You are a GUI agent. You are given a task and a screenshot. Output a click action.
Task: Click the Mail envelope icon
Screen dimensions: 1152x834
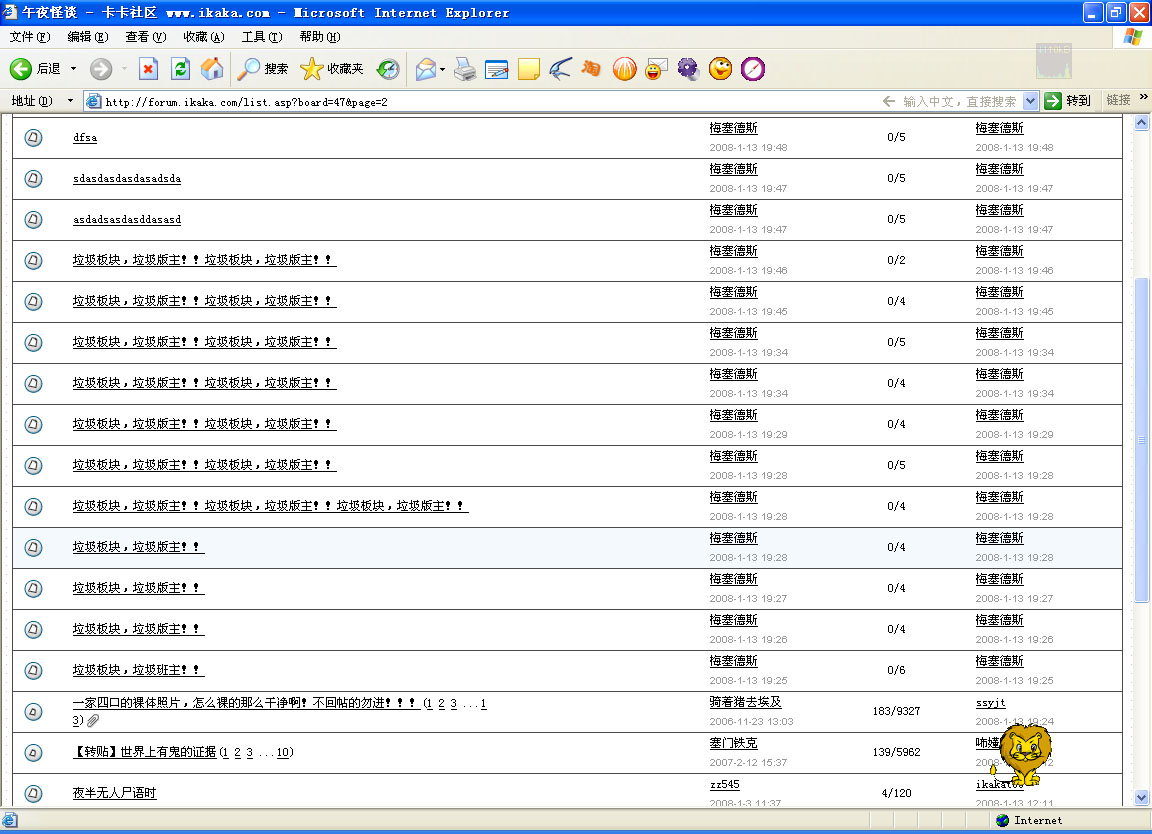425,69
